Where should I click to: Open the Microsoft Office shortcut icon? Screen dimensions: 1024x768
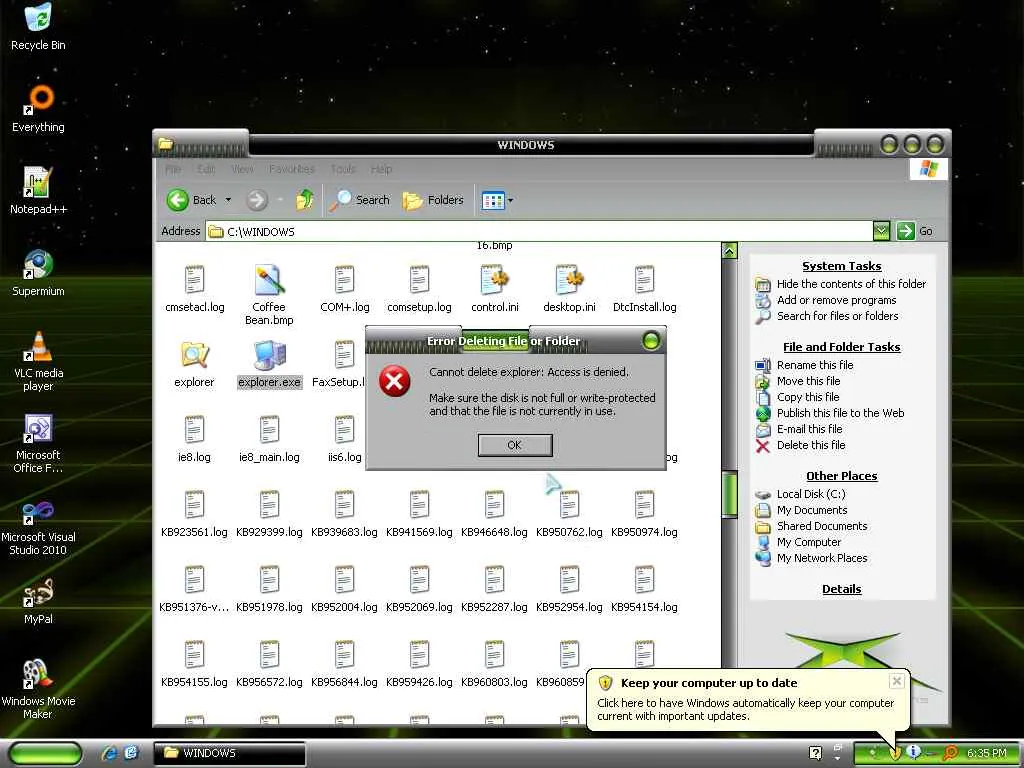click(38, 443)
